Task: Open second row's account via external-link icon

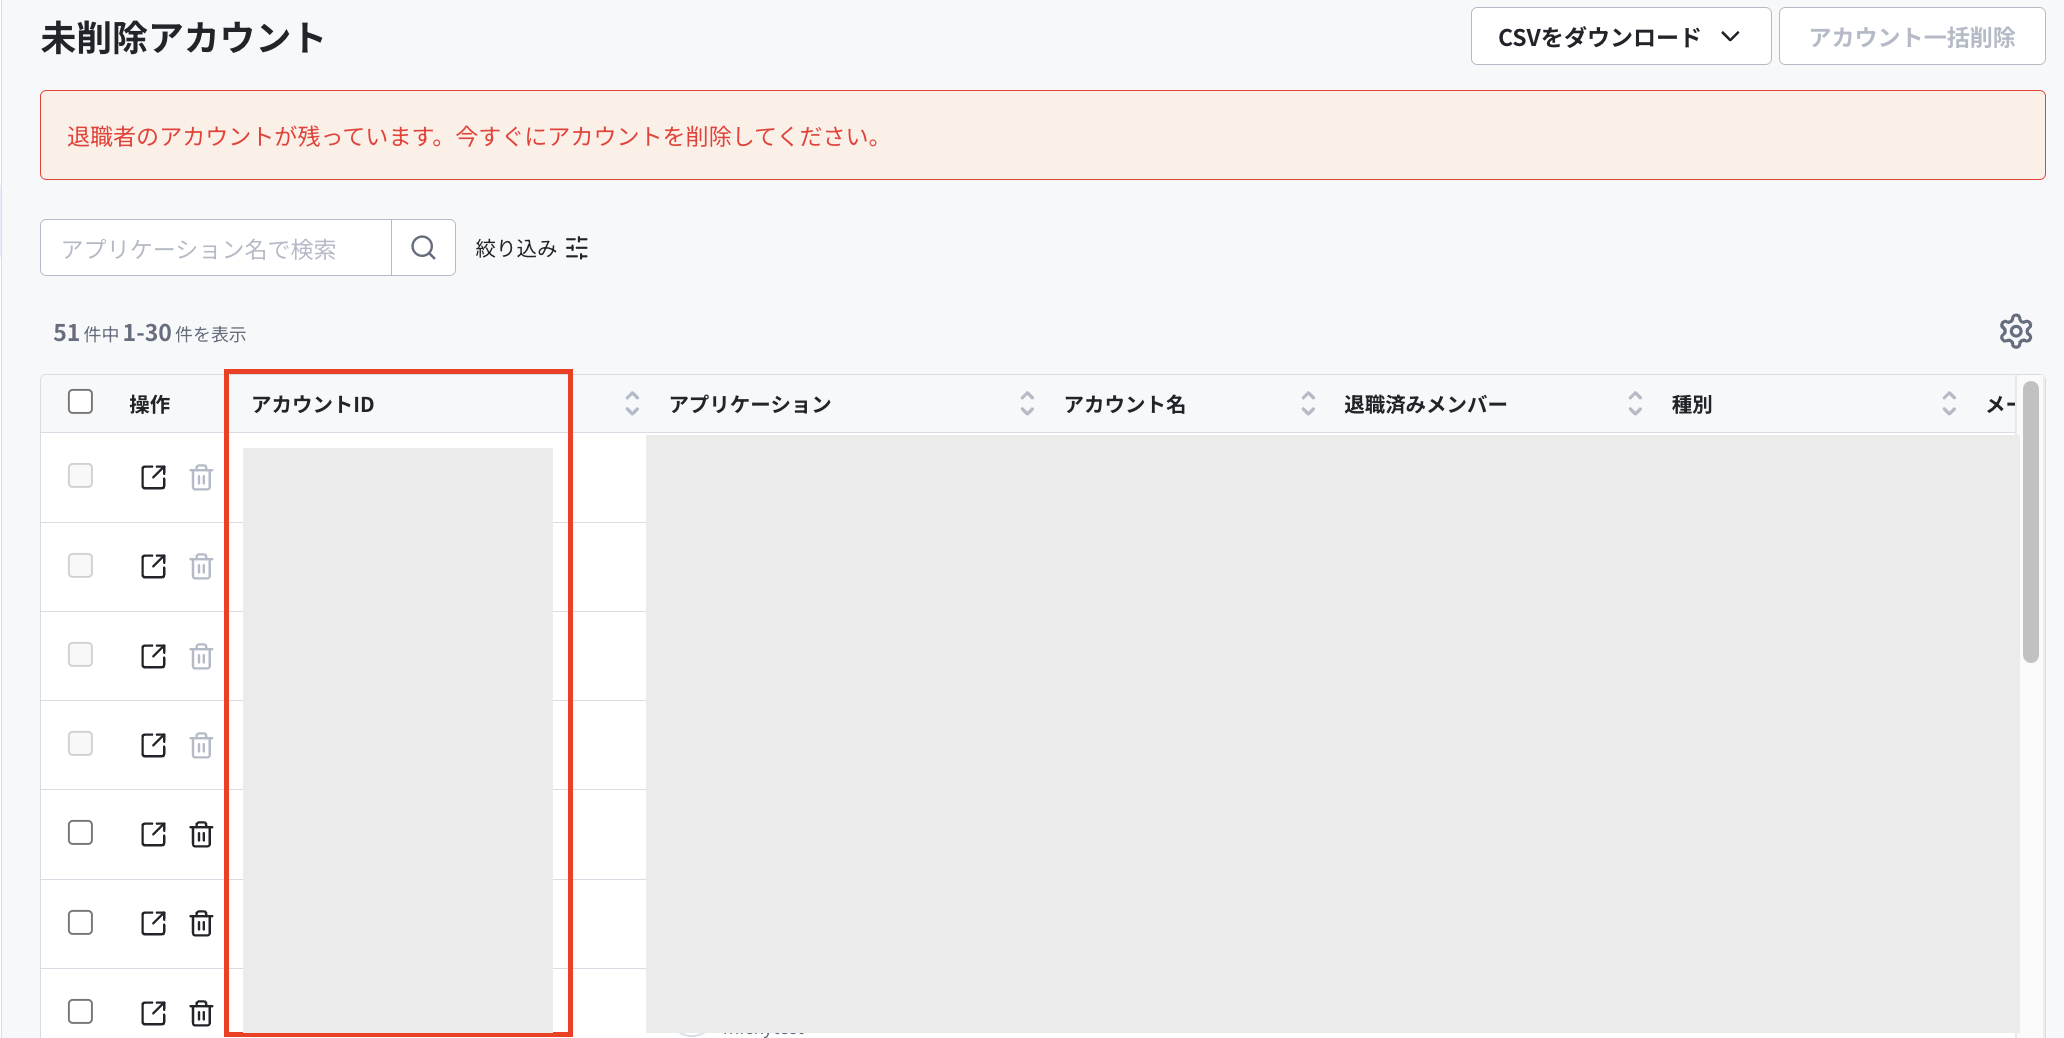Action: click(x=154, y=566)
